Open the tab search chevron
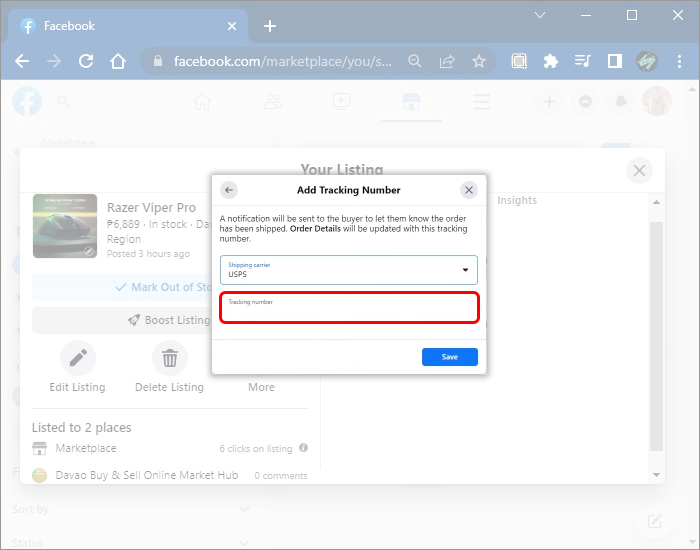This screenshot has height=550, width=700. click(540, 15)
